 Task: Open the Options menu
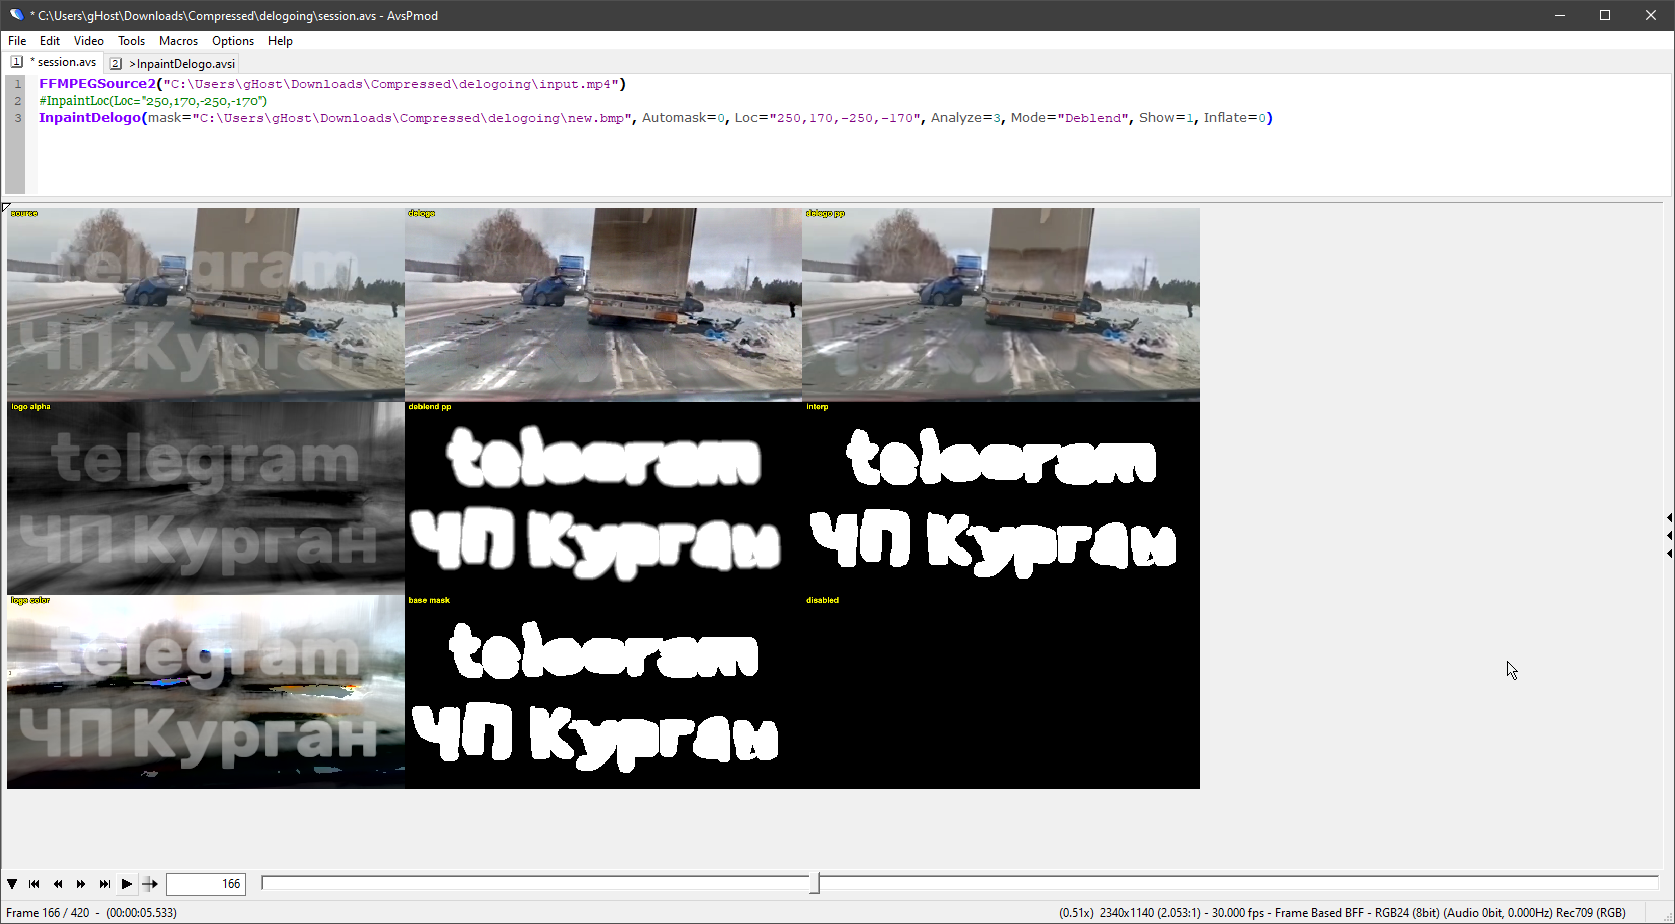coord(233,41)
